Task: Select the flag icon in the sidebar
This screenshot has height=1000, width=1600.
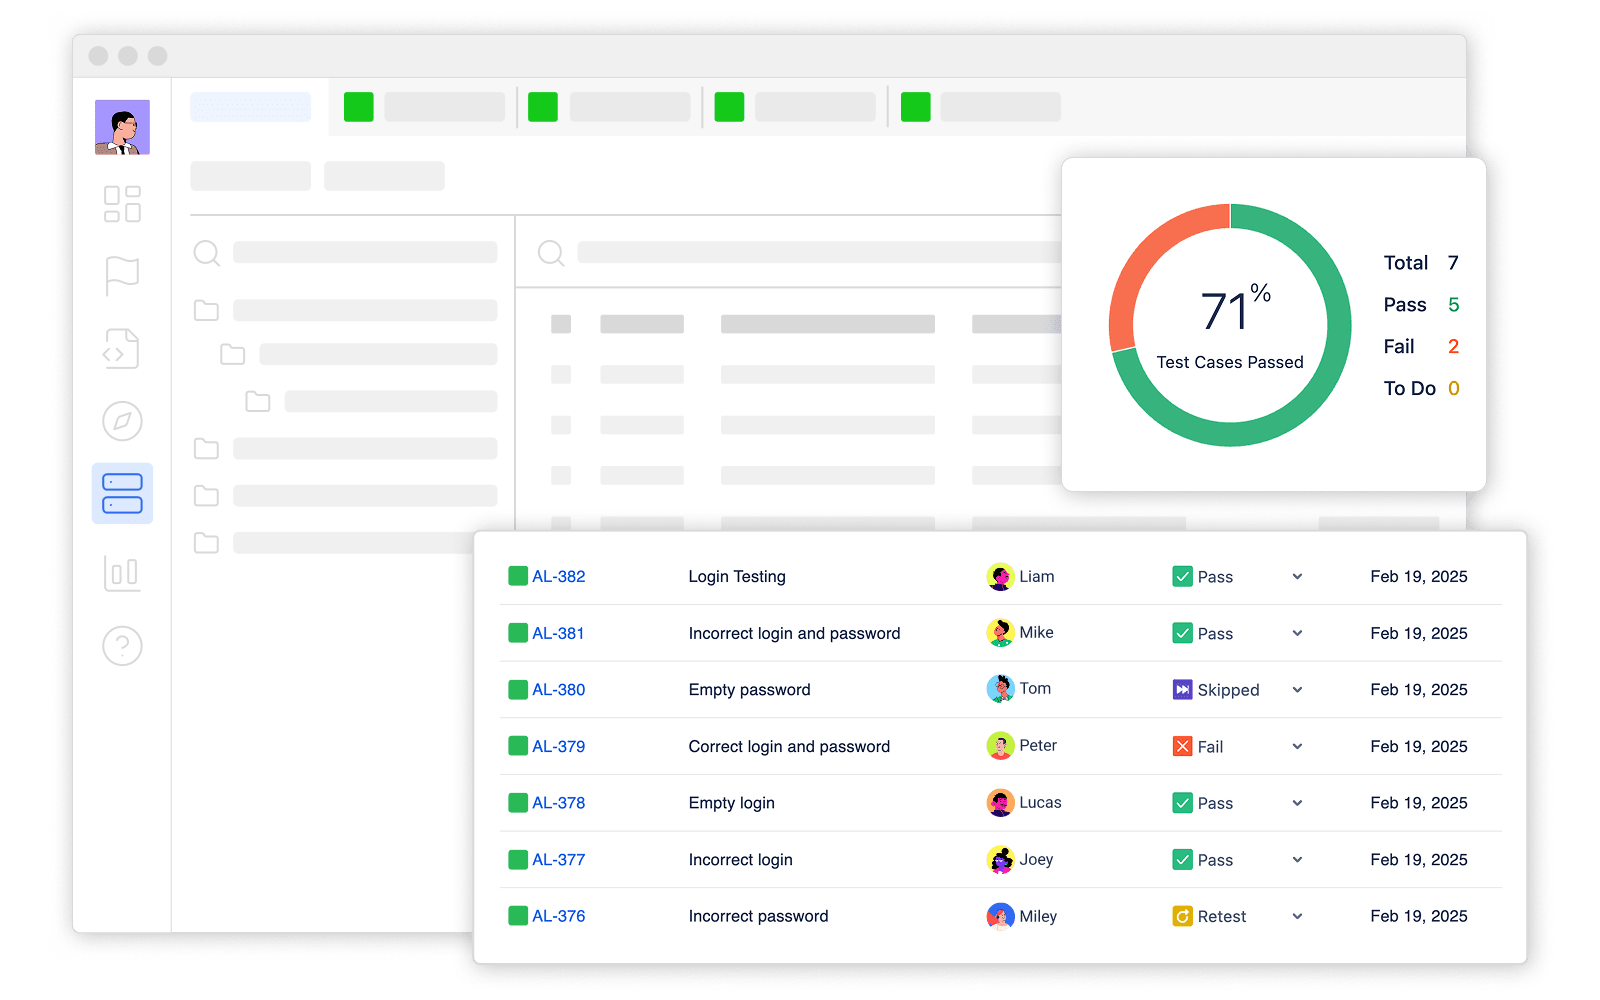Action: pyautogui.click(x=122, y=276)
